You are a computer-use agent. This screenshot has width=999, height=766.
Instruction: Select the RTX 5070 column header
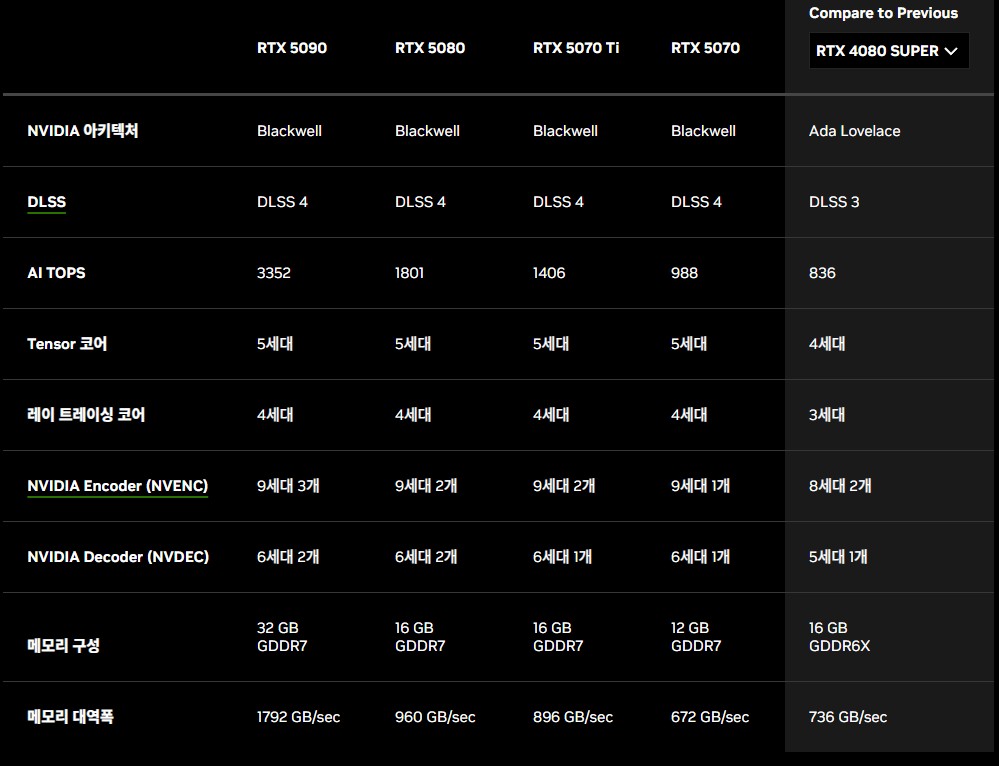pyautogui.click(x=705, y=48)
